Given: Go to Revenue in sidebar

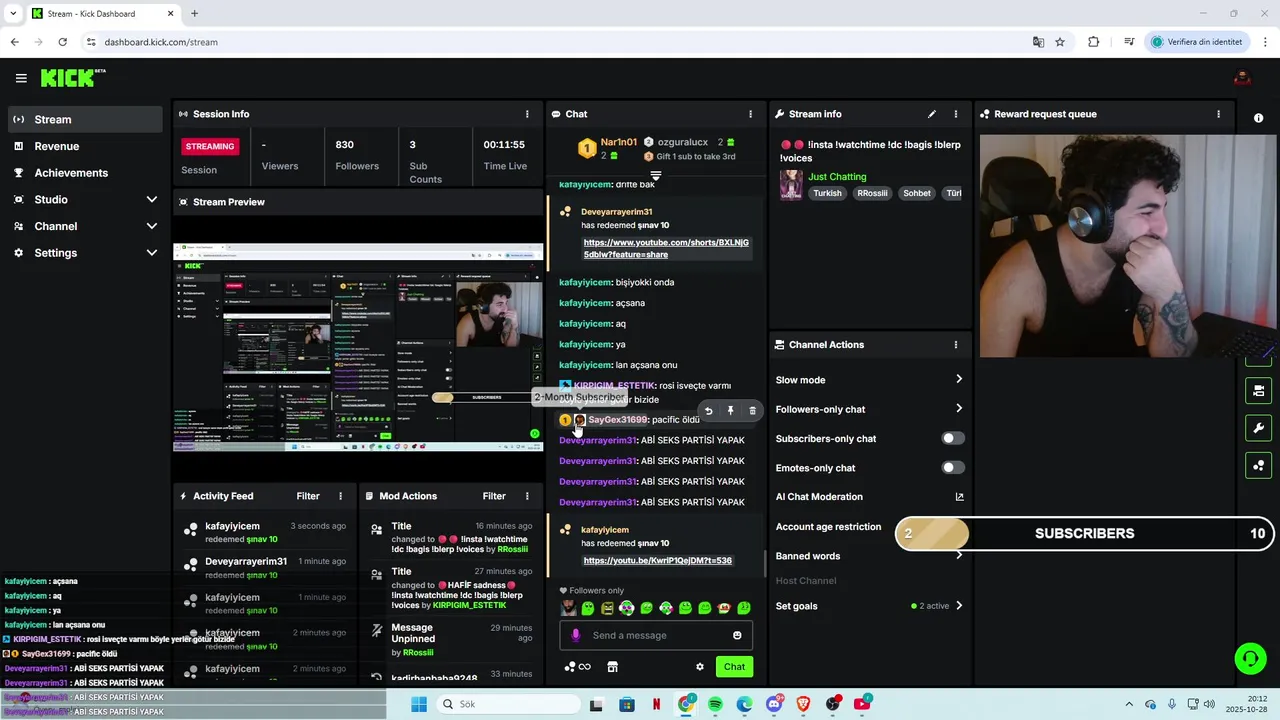Looking at the screenshot, I should 85,146.
